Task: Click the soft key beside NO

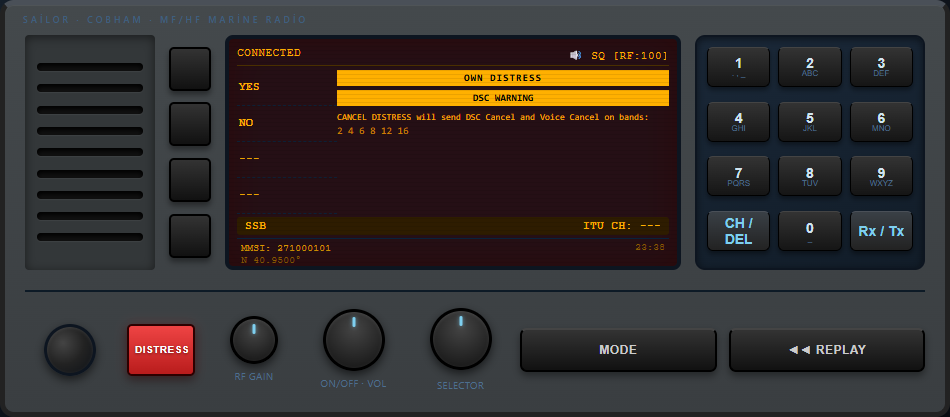Action: 190,124
